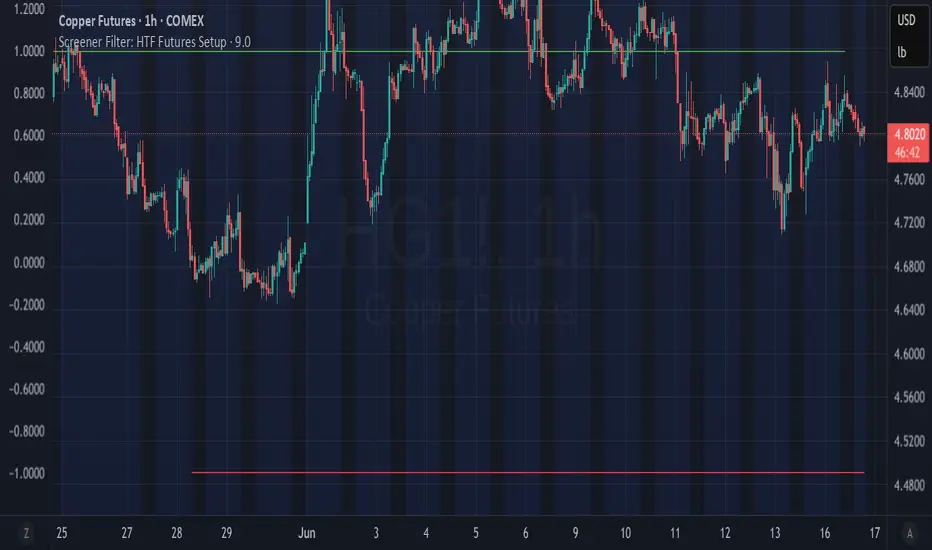Select the green horizontal line at 1.0000
Screen dimensions: 932x550
449,52
